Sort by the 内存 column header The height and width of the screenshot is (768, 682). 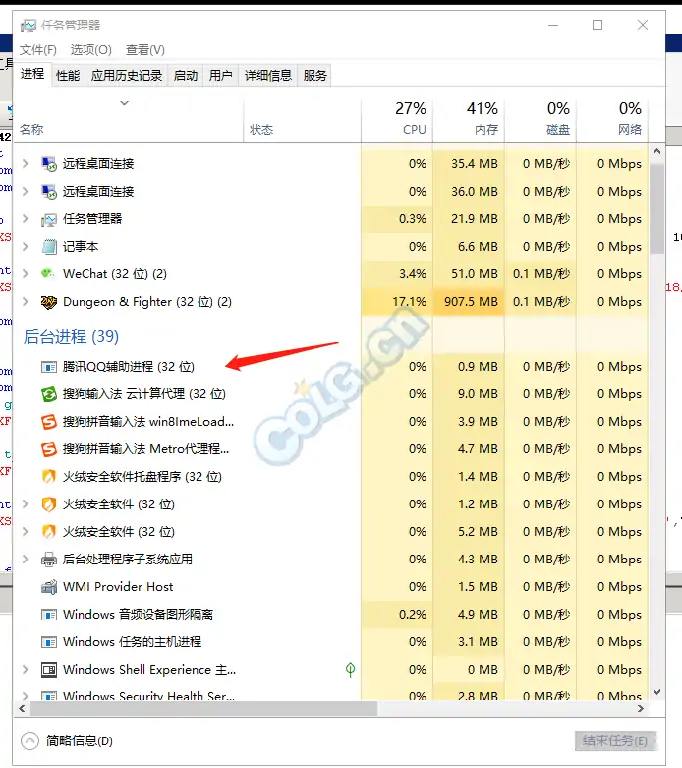[x=468, y=119]
